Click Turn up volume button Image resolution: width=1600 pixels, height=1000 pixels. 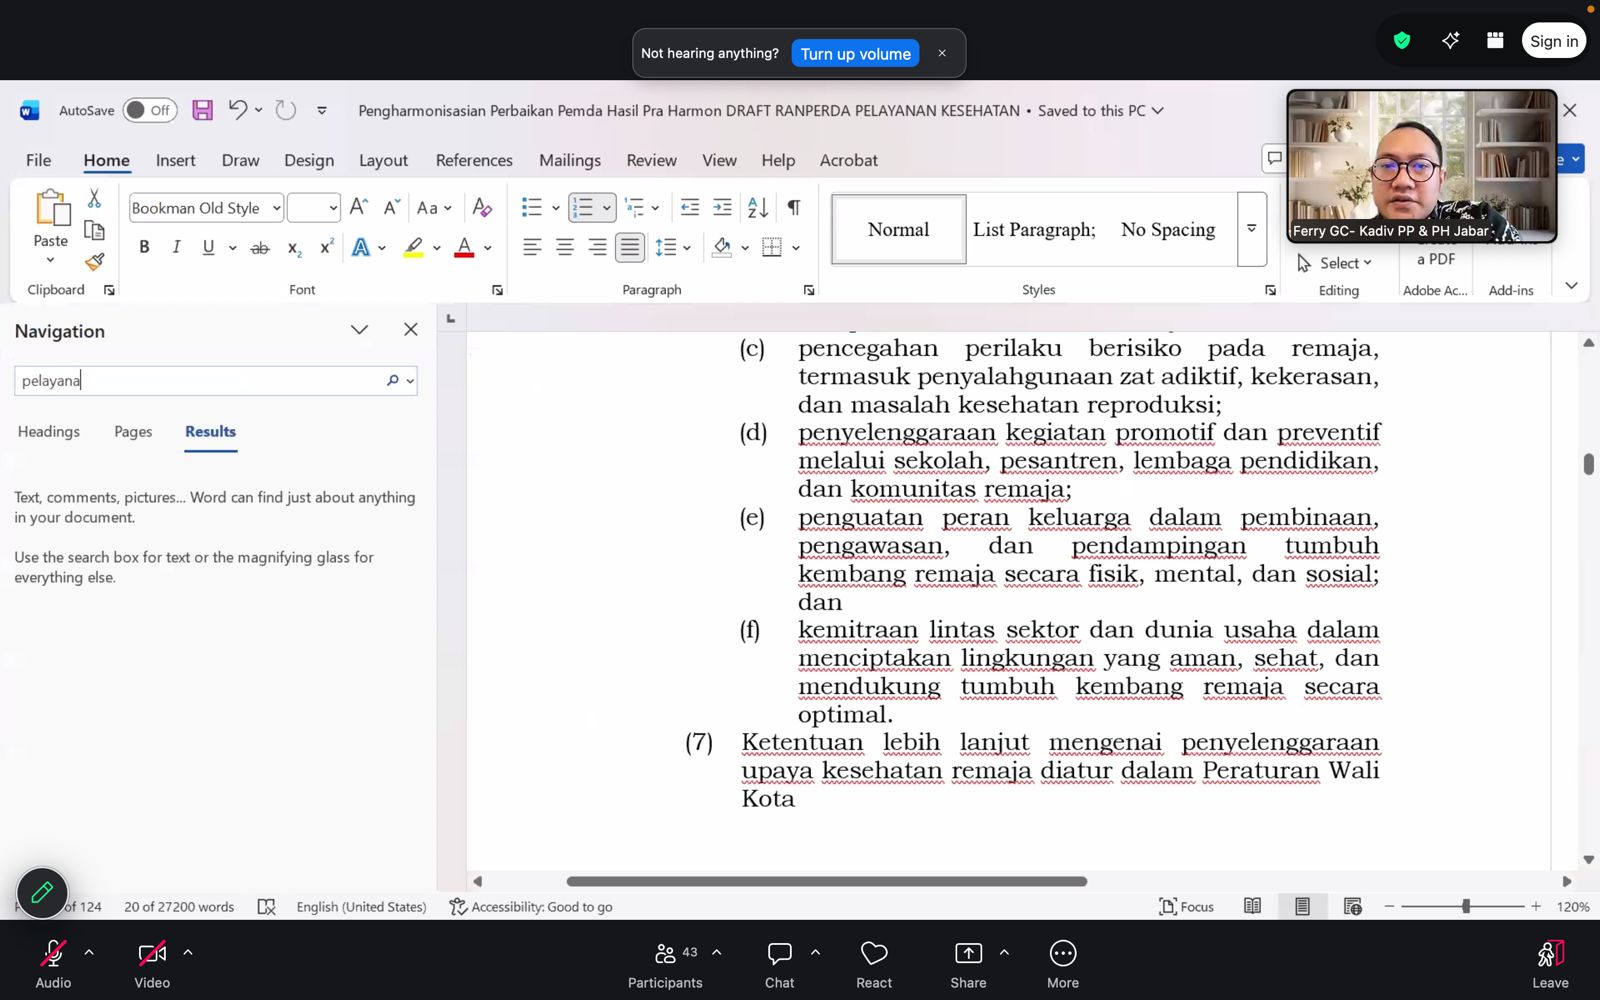[x=855, y=54]
